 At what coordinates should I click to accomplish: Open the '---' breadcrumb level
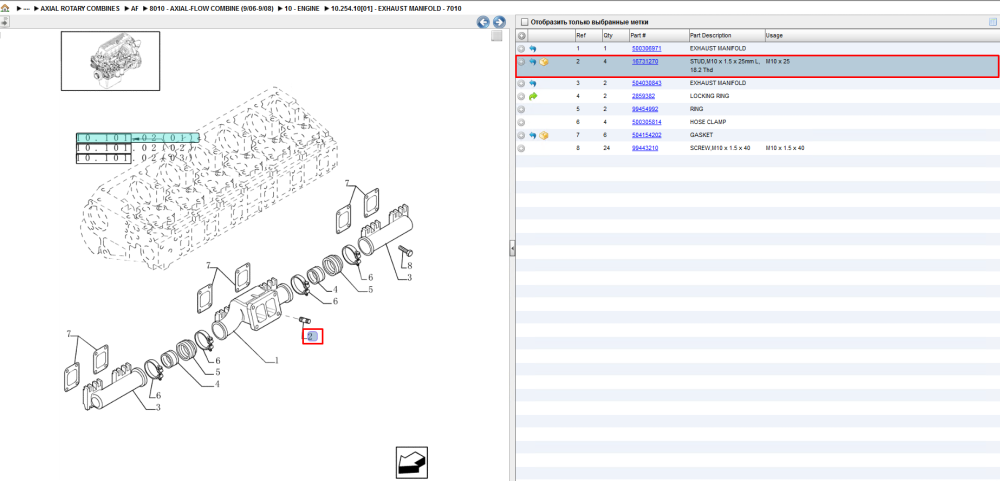[27, 8]
